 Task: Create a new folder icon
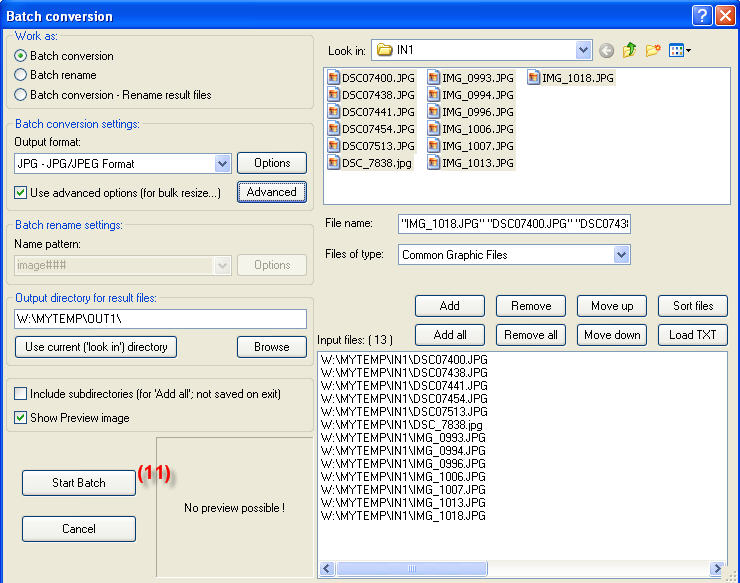coord(653,50)
